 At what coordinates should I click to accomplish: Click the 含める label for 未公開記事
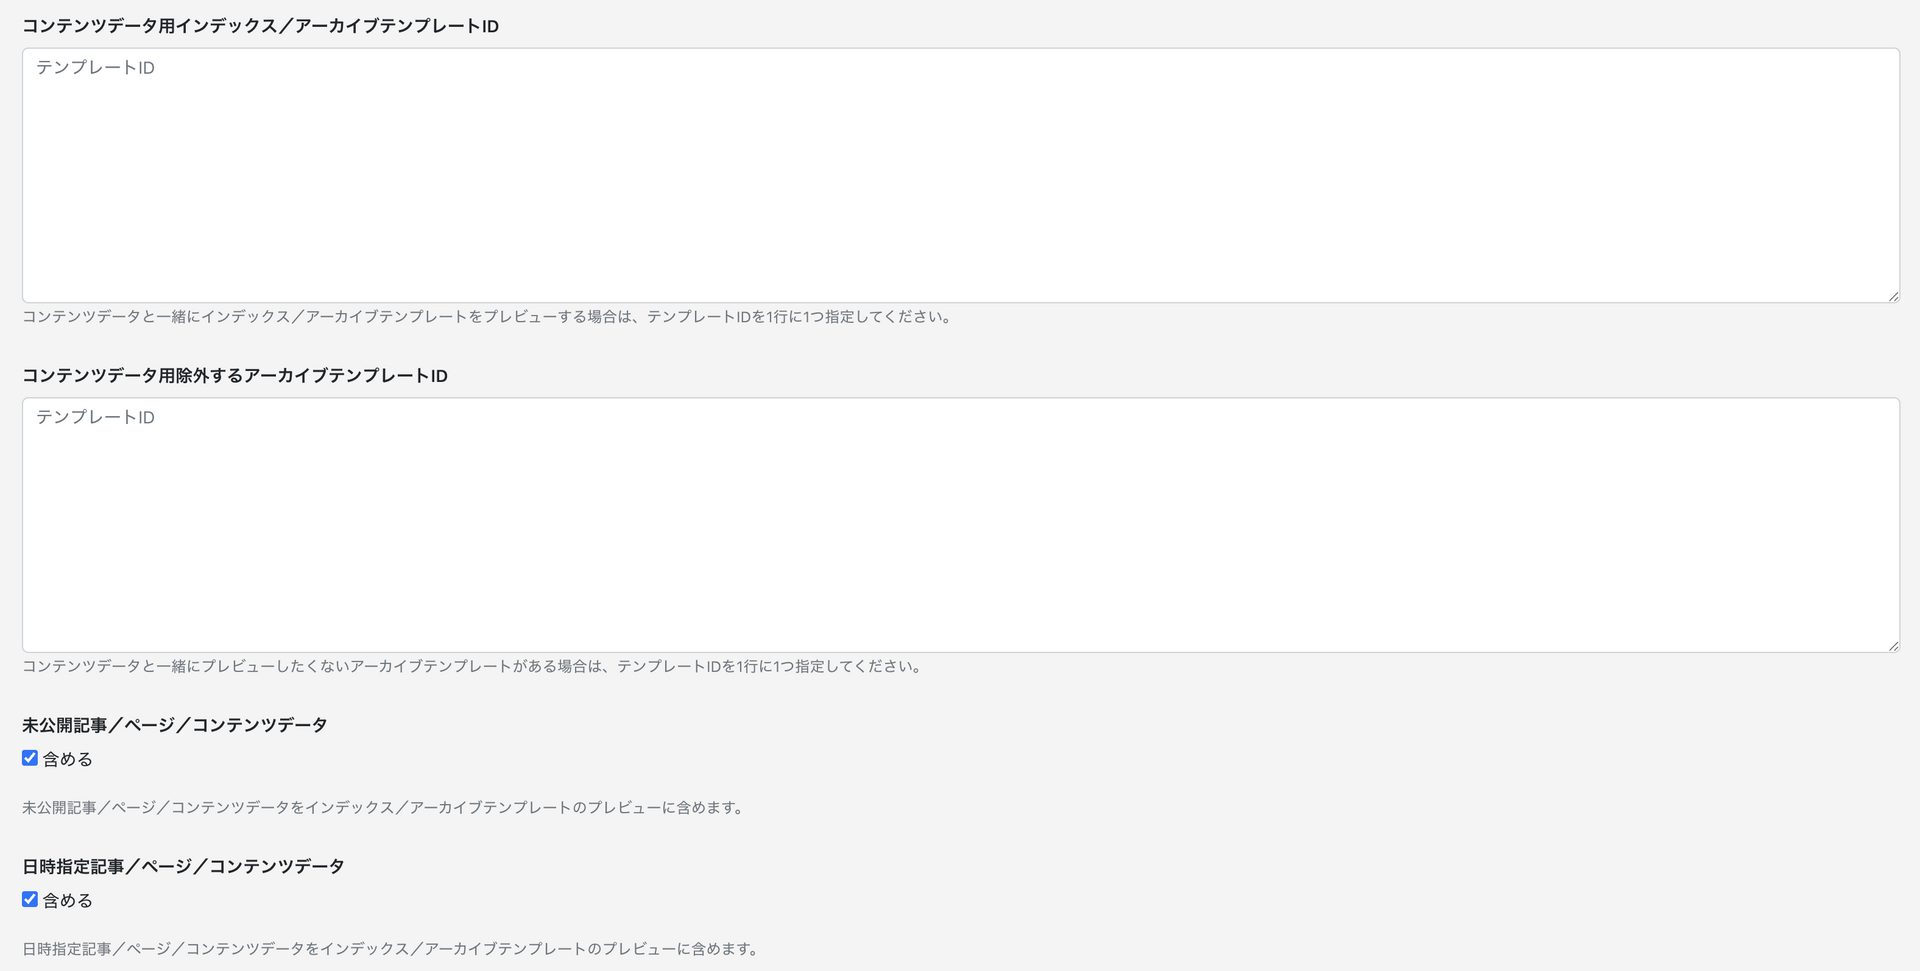68,759
